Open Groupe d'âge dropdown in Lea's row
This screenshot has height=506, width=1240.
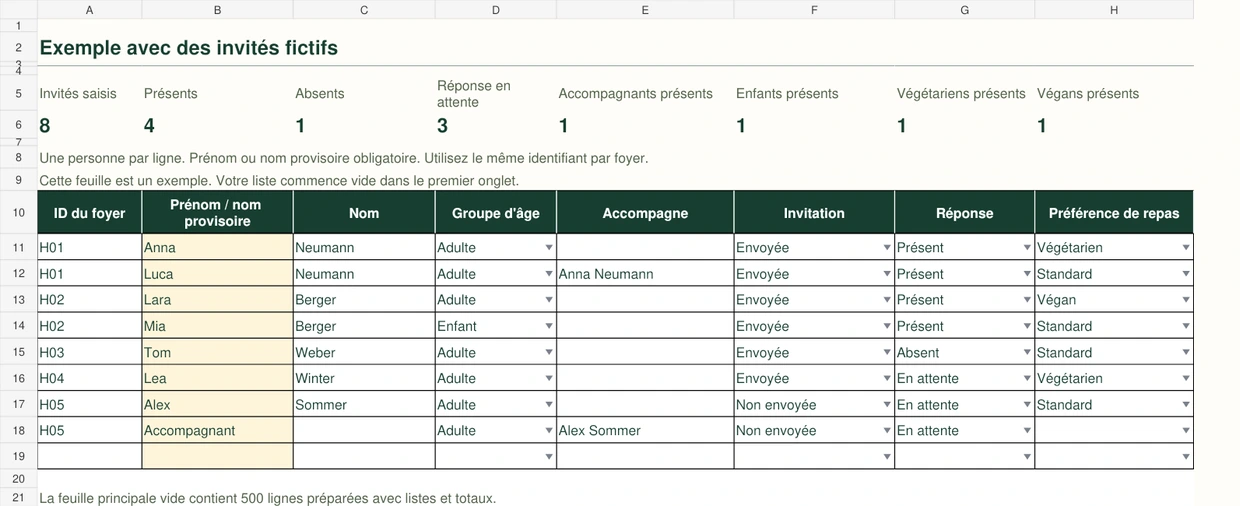549,378
